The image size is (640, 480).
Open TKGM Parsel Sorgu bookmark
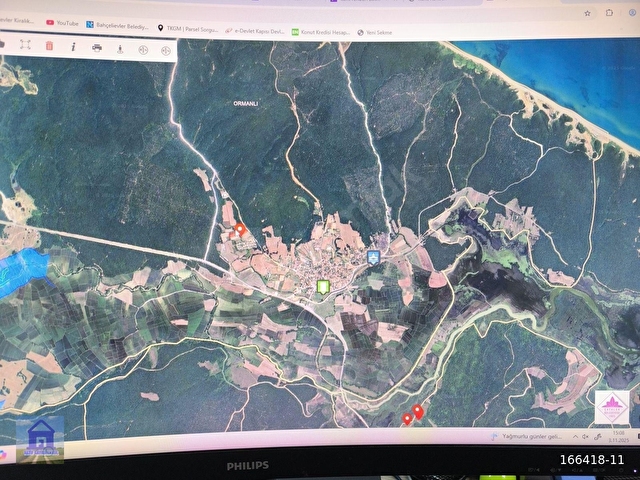pos(188,29)
